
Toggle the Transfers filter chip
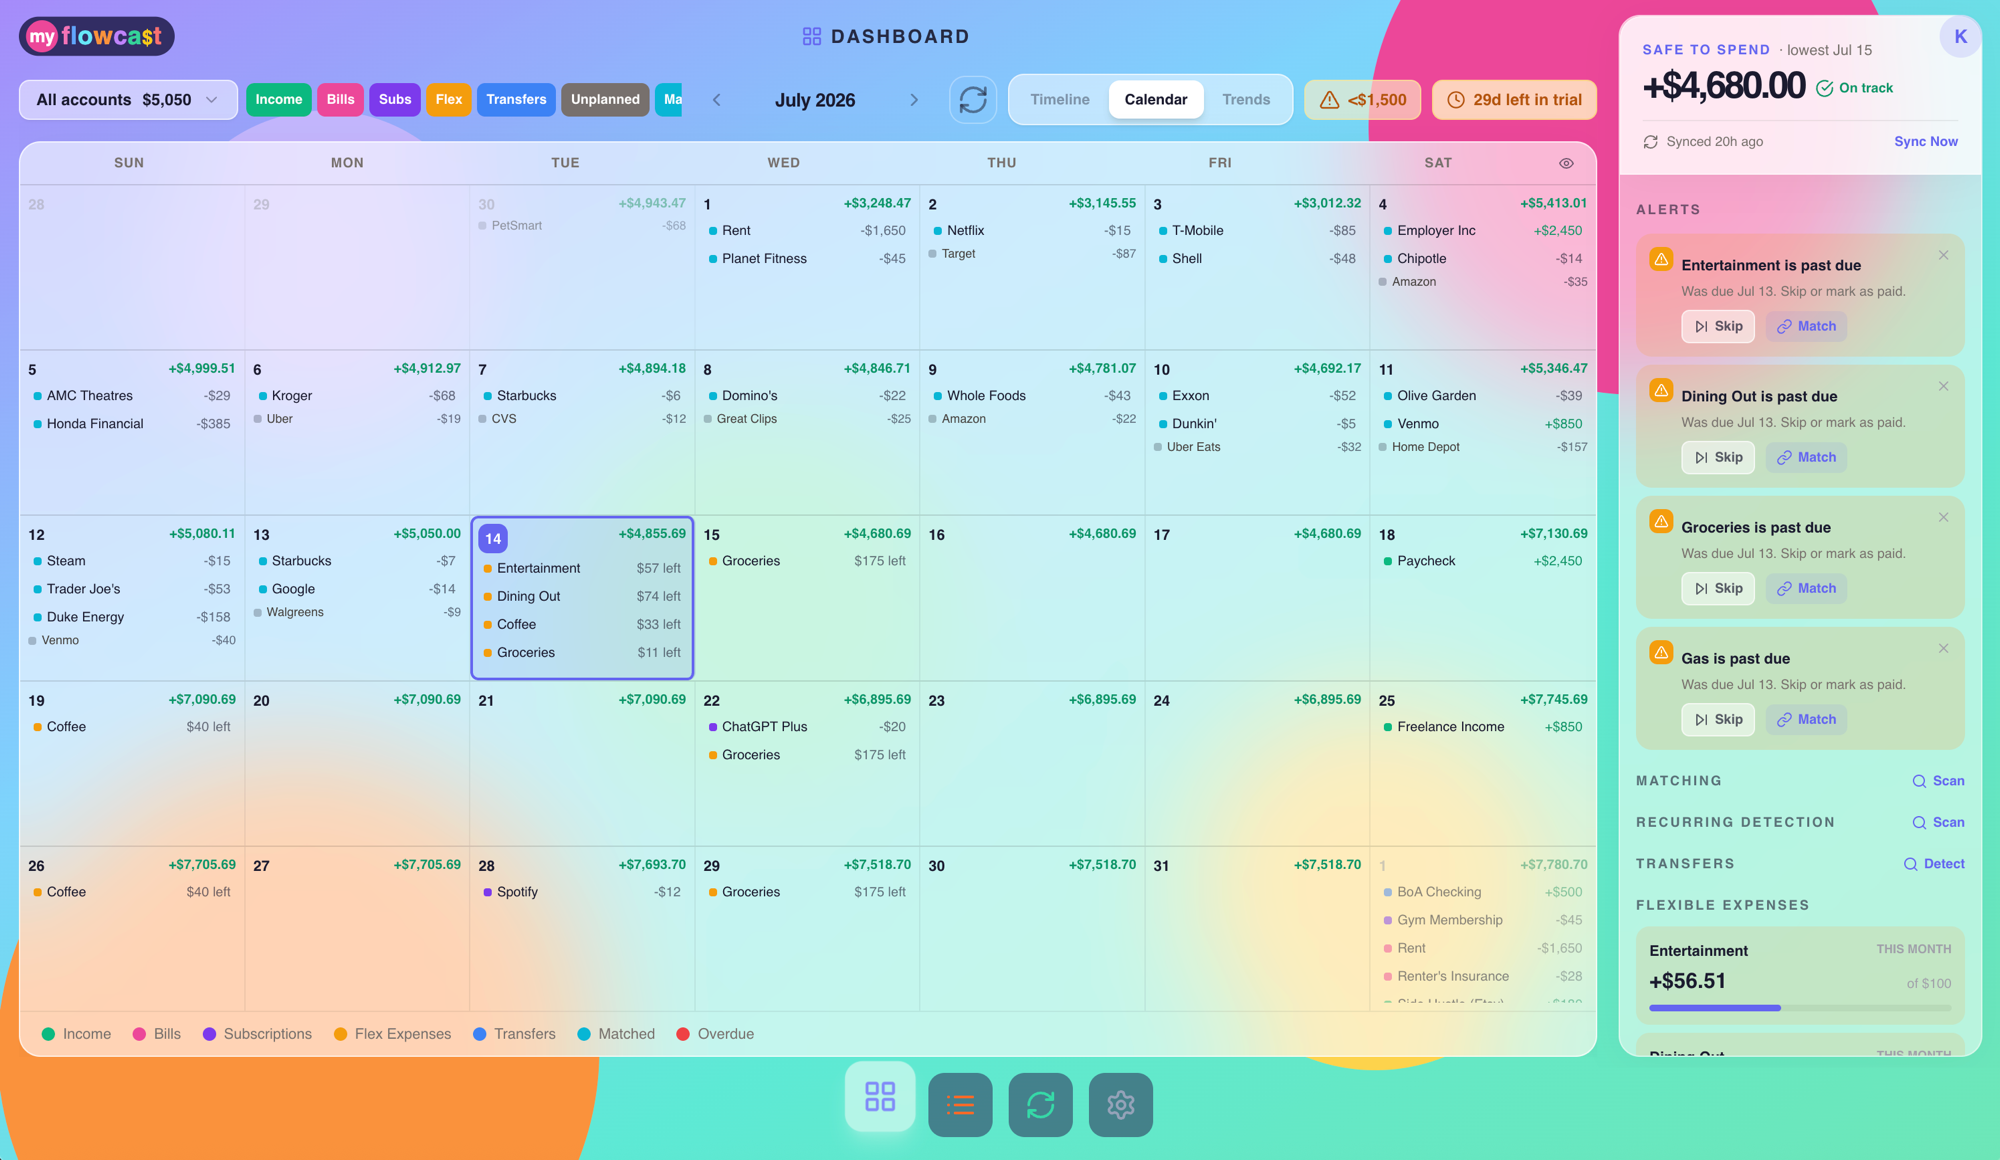(516, 99)
